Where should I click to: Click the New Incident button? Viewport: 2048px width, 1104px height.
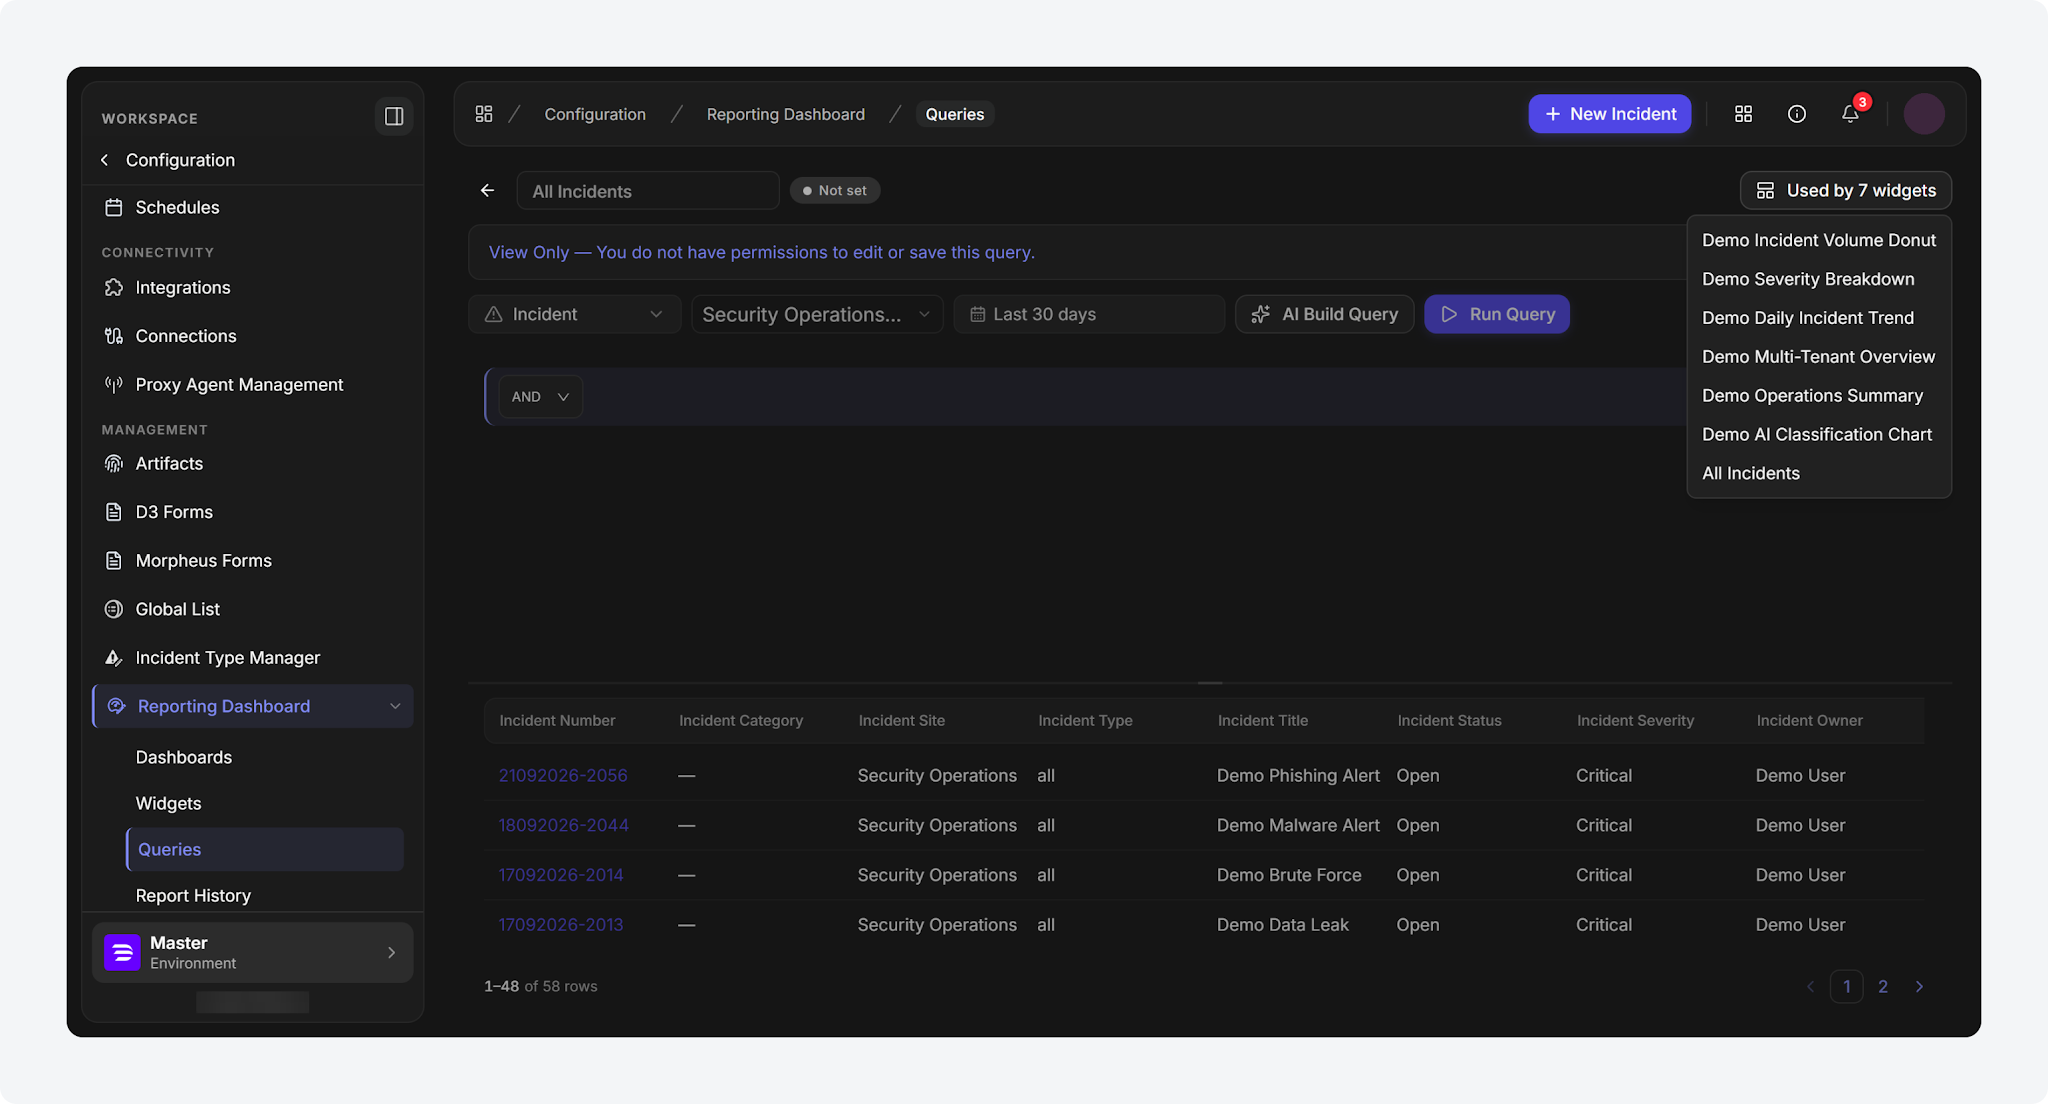[x=1610, y=114]
